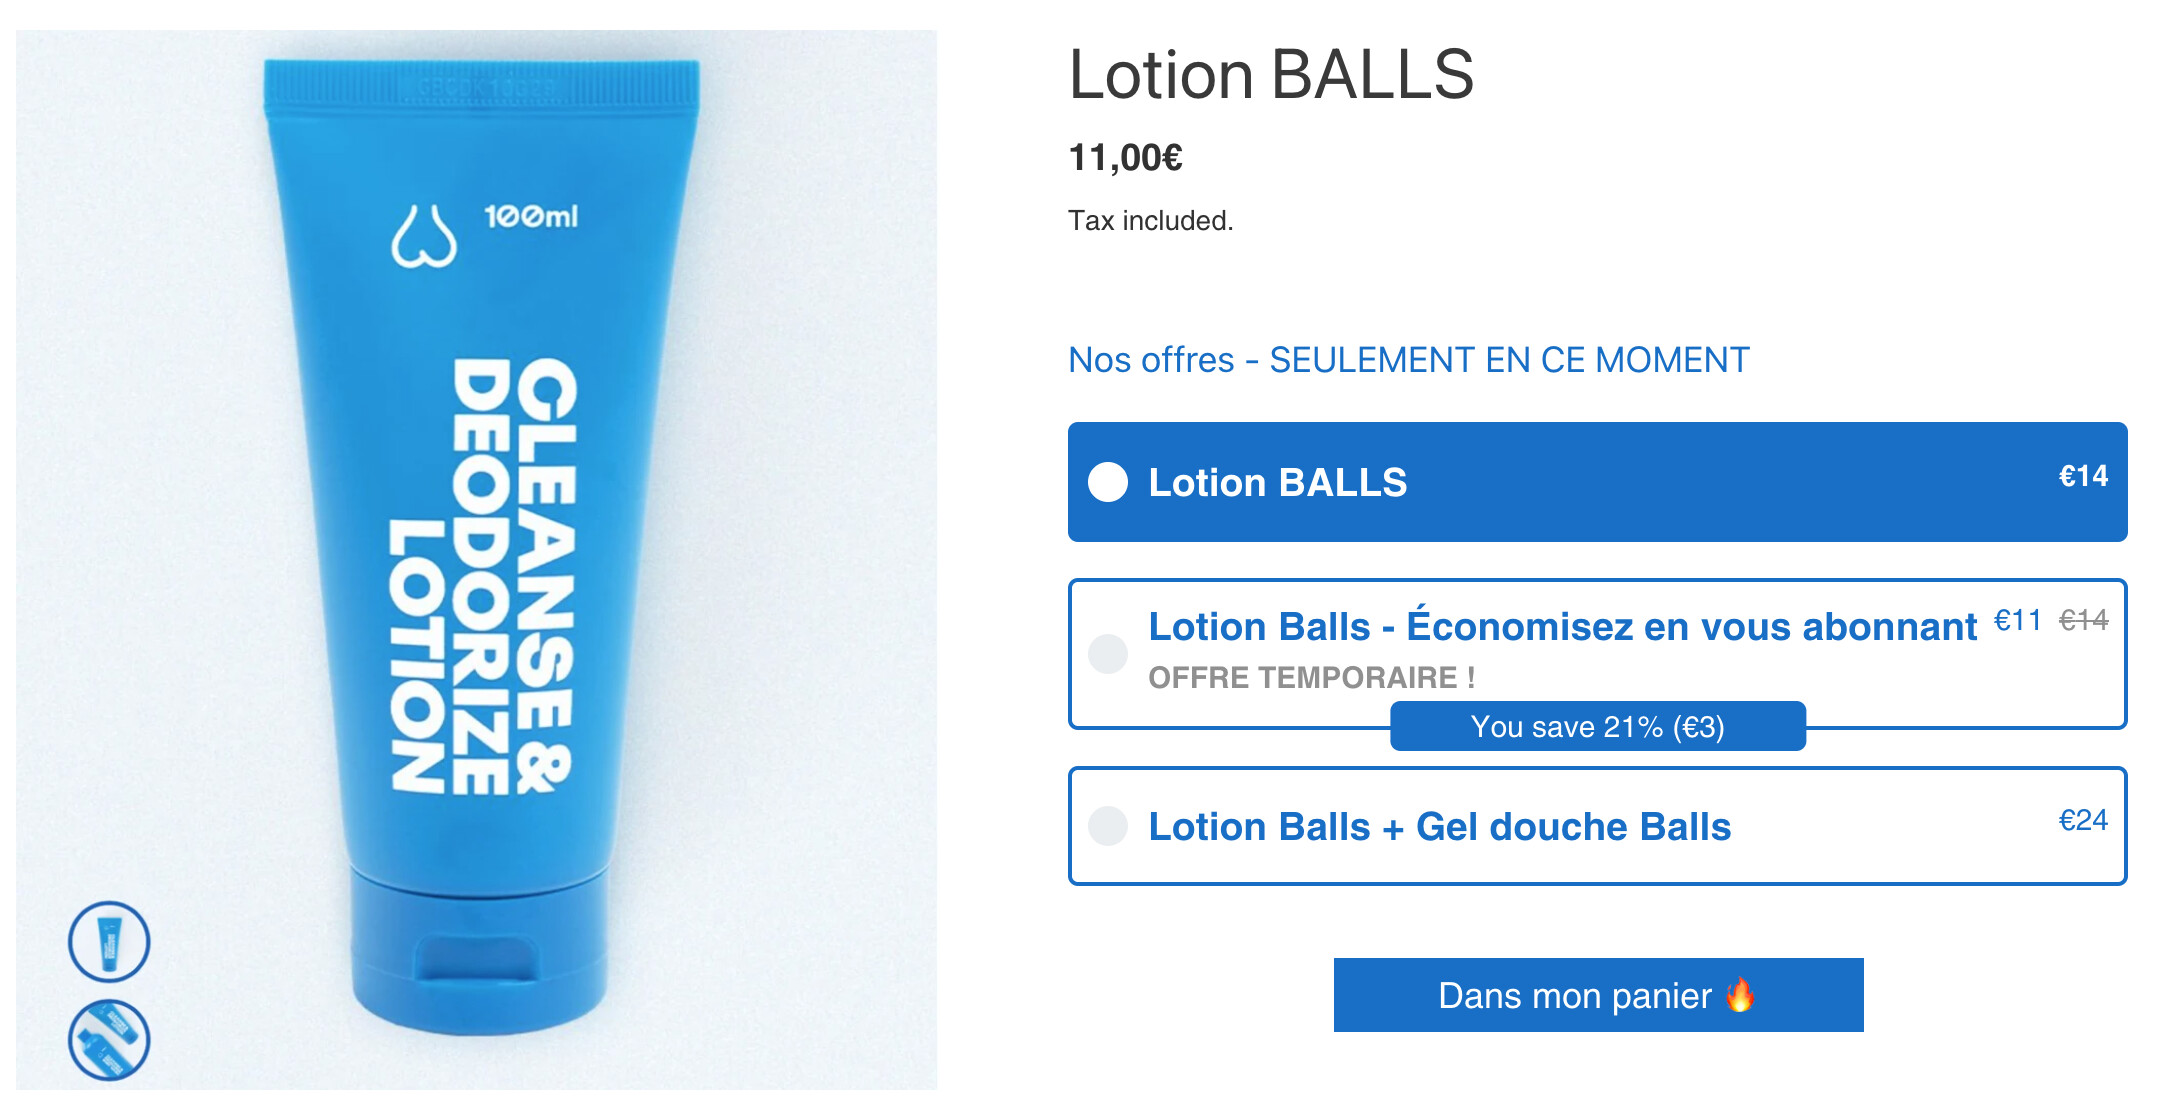This screenshot has height=1110, width=2180.
Task: Click the You save 21% (€3) badge
Action: (x=1598, y=726)
